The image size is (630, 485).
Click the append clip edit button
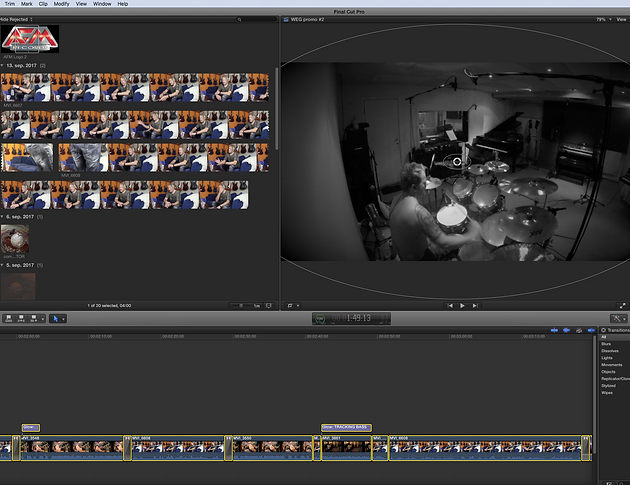pos(34,319)
